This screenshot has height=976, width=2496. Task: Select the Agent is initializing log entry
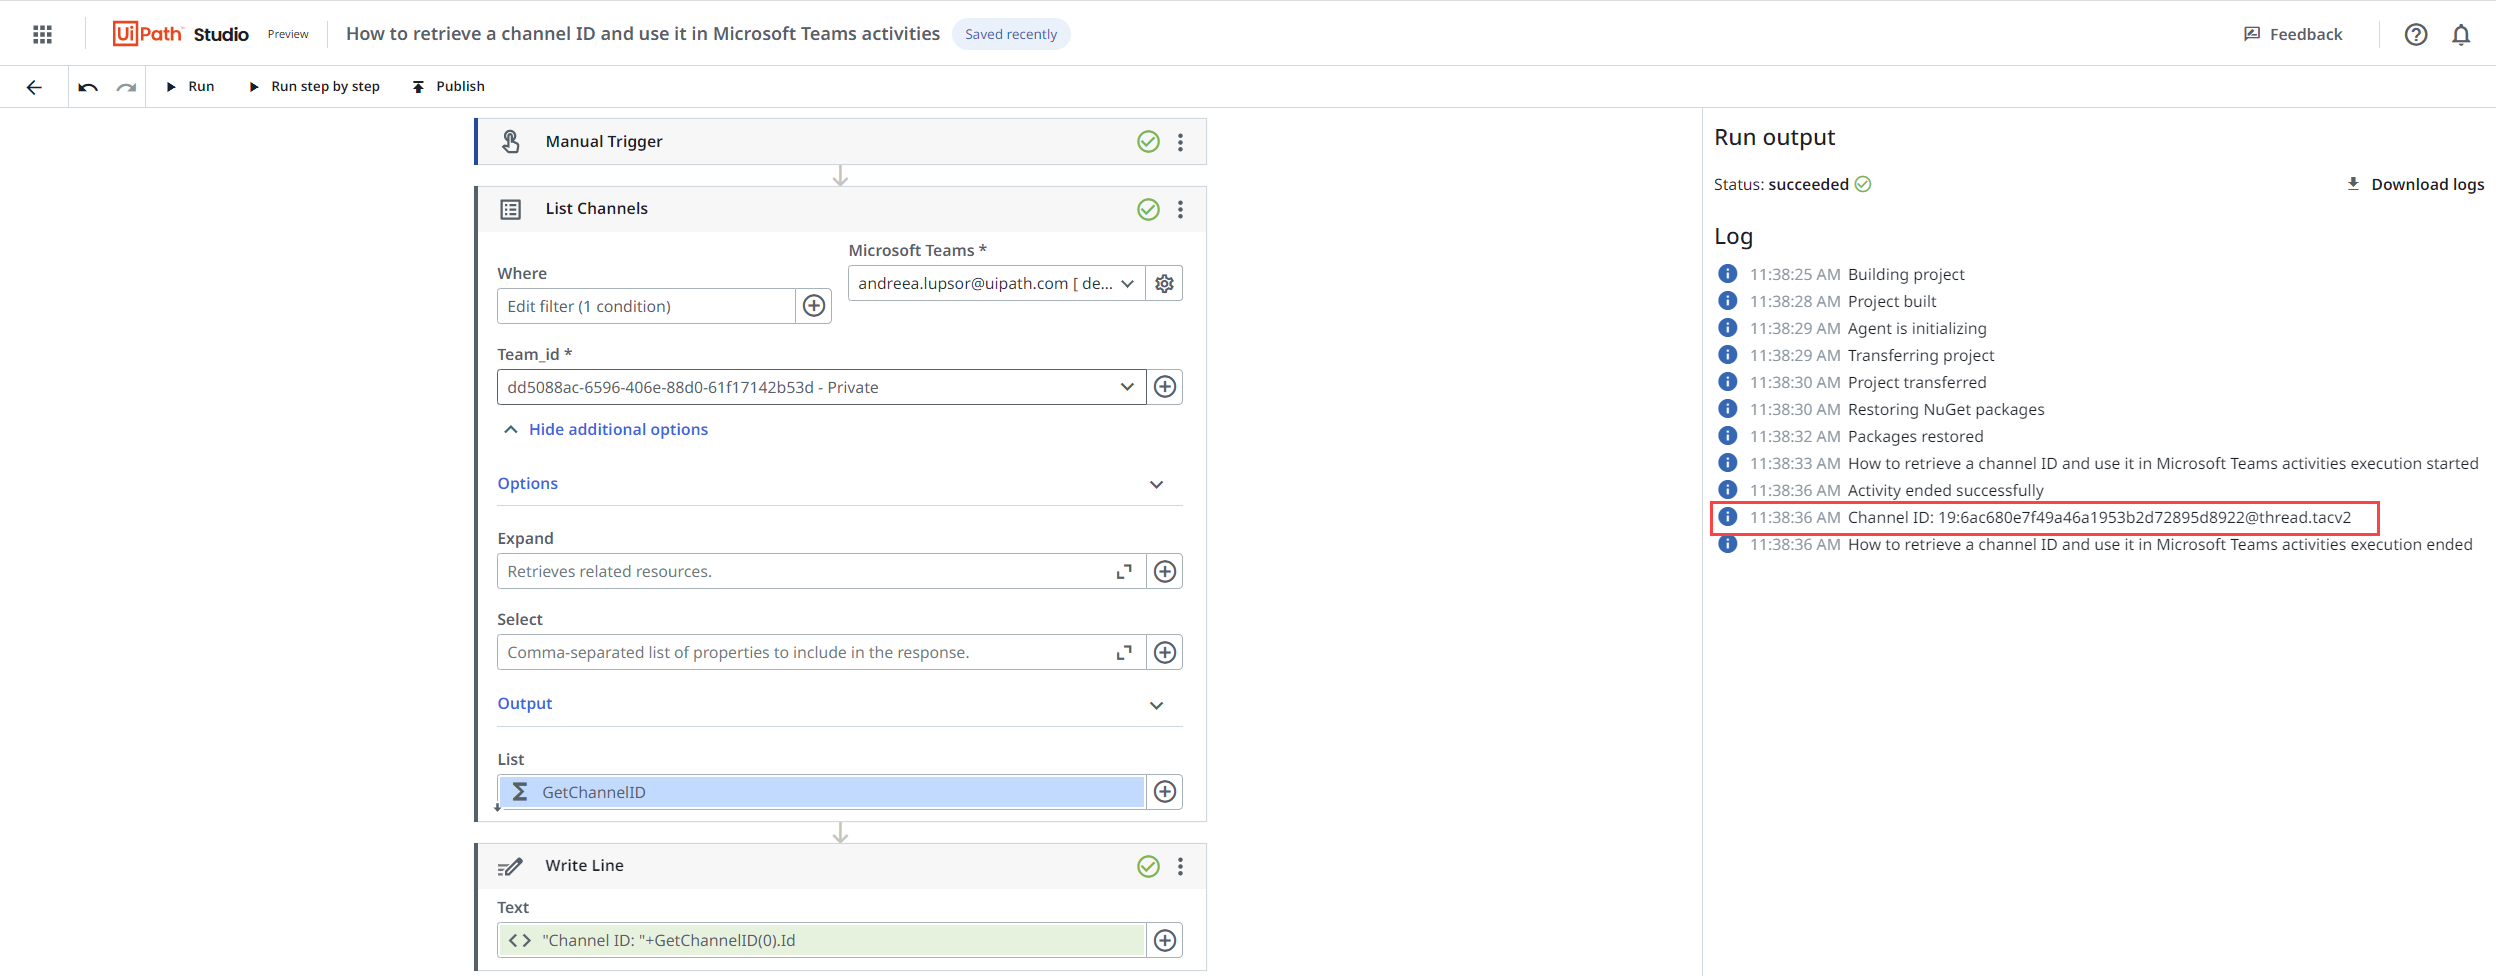click(1851, 328)
